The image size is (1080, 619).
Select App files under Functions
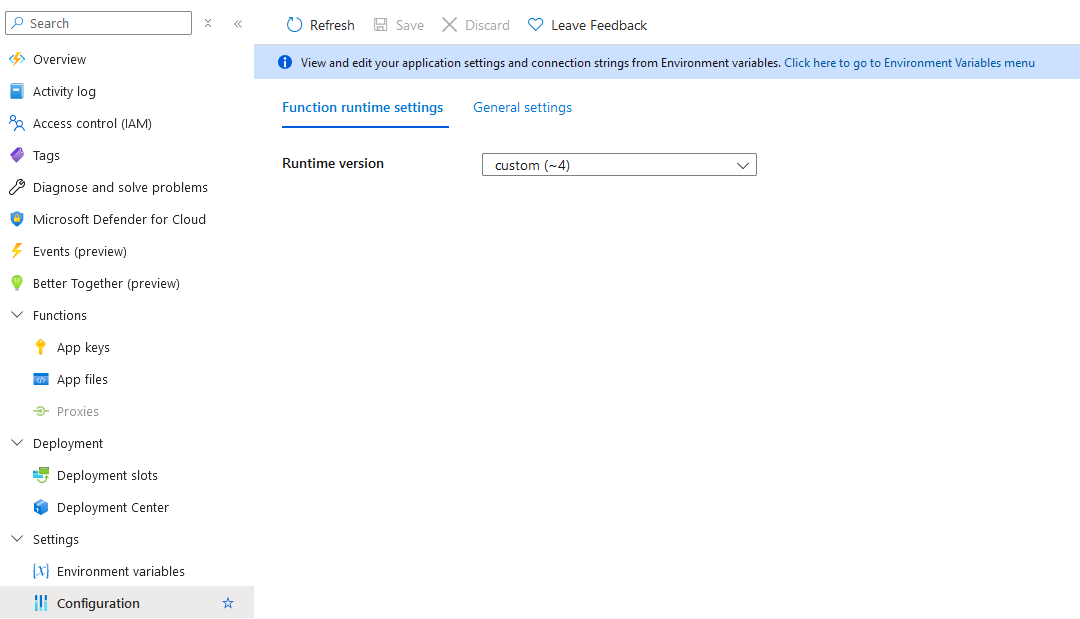[x=82, y=379]
